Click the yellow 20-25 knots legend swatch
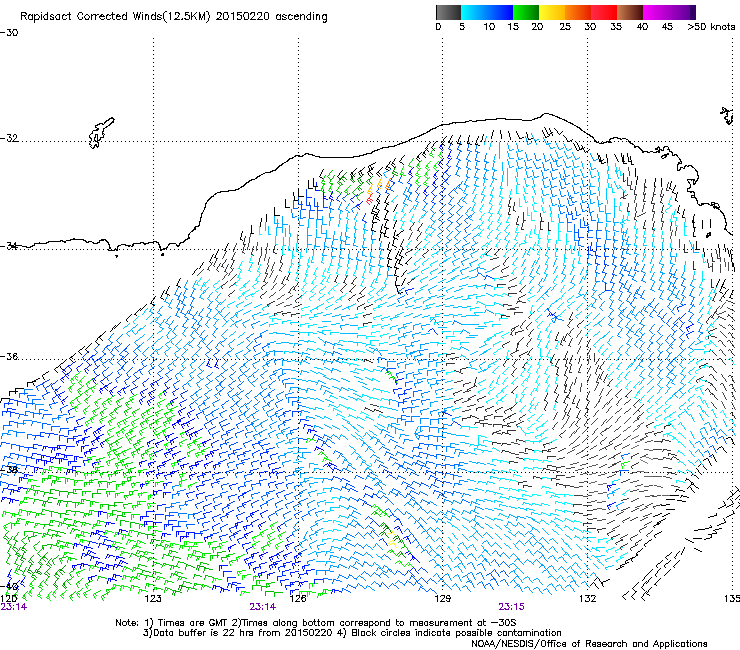This screenshot has width=740, height=650. pyautogui.click(x=552, y=12)
